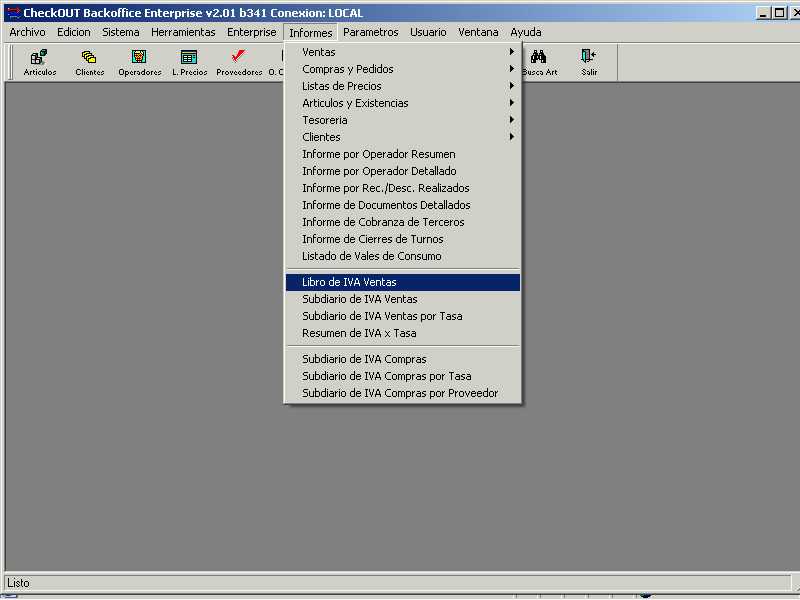Select Listado de Vales de Consumo
Viewport: 800px width, 600px height.
point(403,256)
